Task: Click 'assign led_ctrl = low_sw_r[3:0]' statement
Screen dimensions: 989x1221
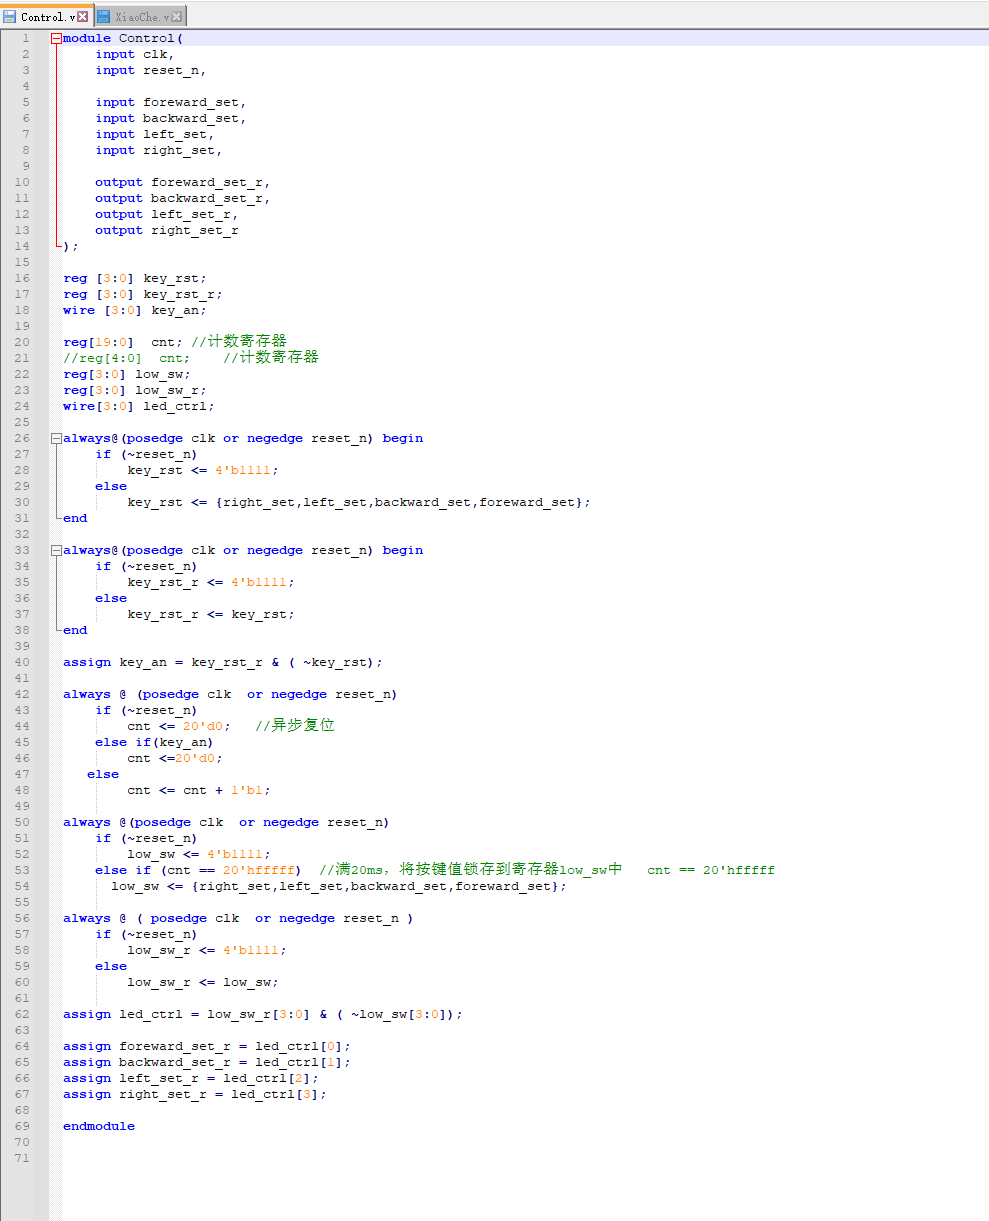Action: click(x=263, y=1014)
